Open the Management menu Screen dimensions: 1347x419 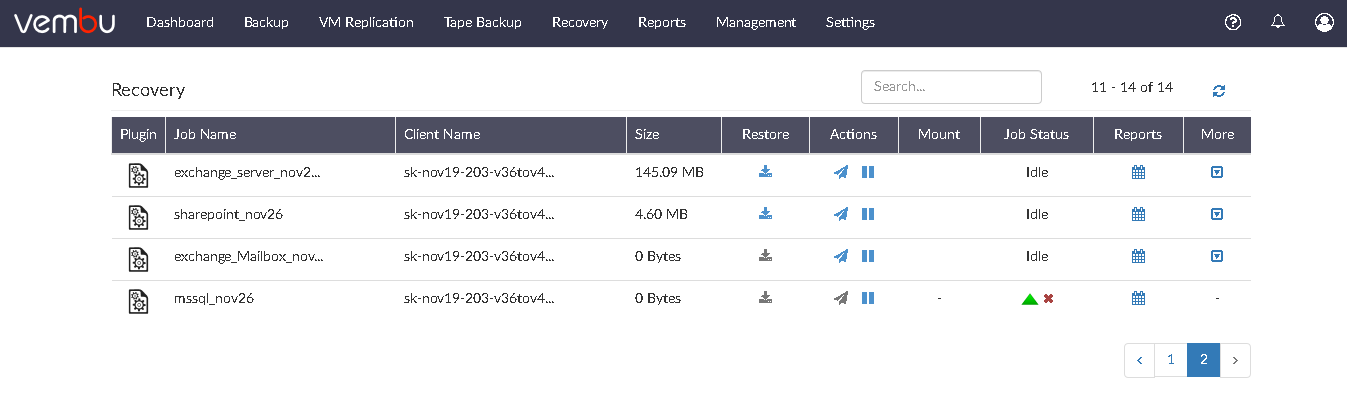tap(756, 22)
